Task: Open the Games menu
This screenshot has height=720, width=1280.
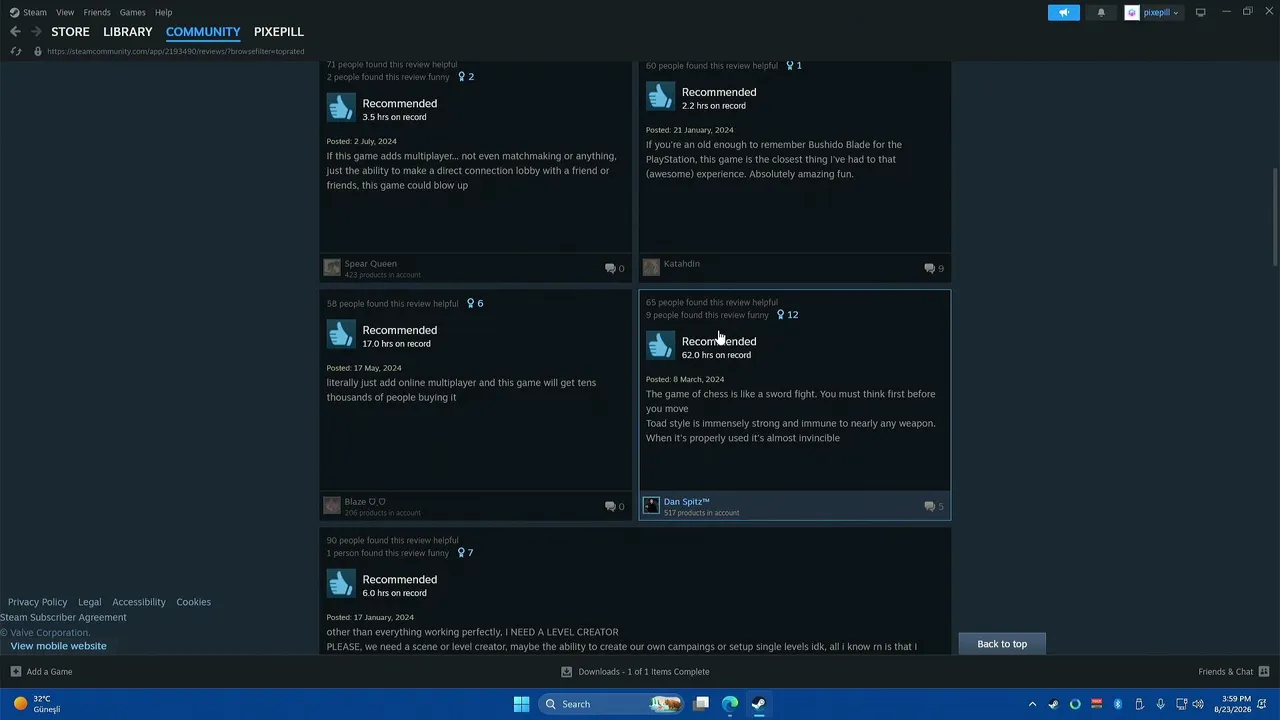Action: pos(132,12)
